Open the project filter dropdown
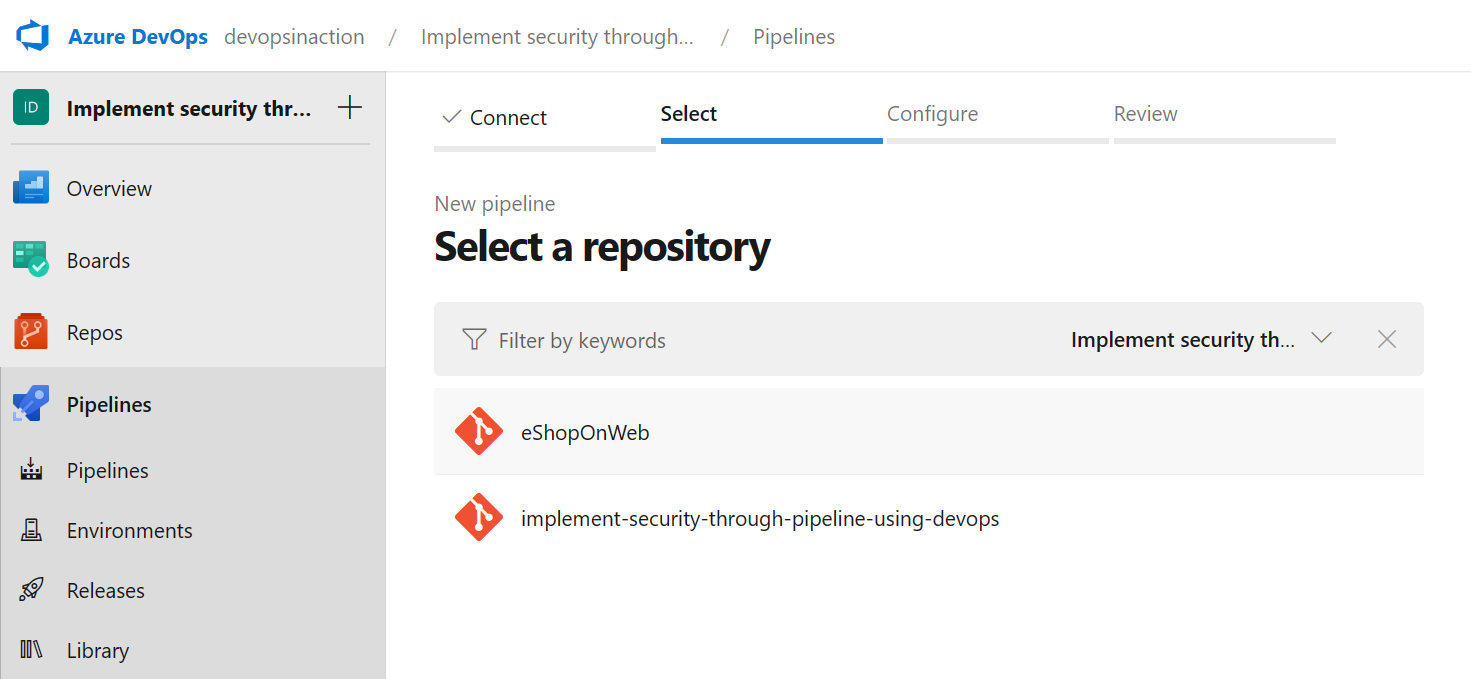The width and height of the screenshot is (1471, 679). [1200, 339]
